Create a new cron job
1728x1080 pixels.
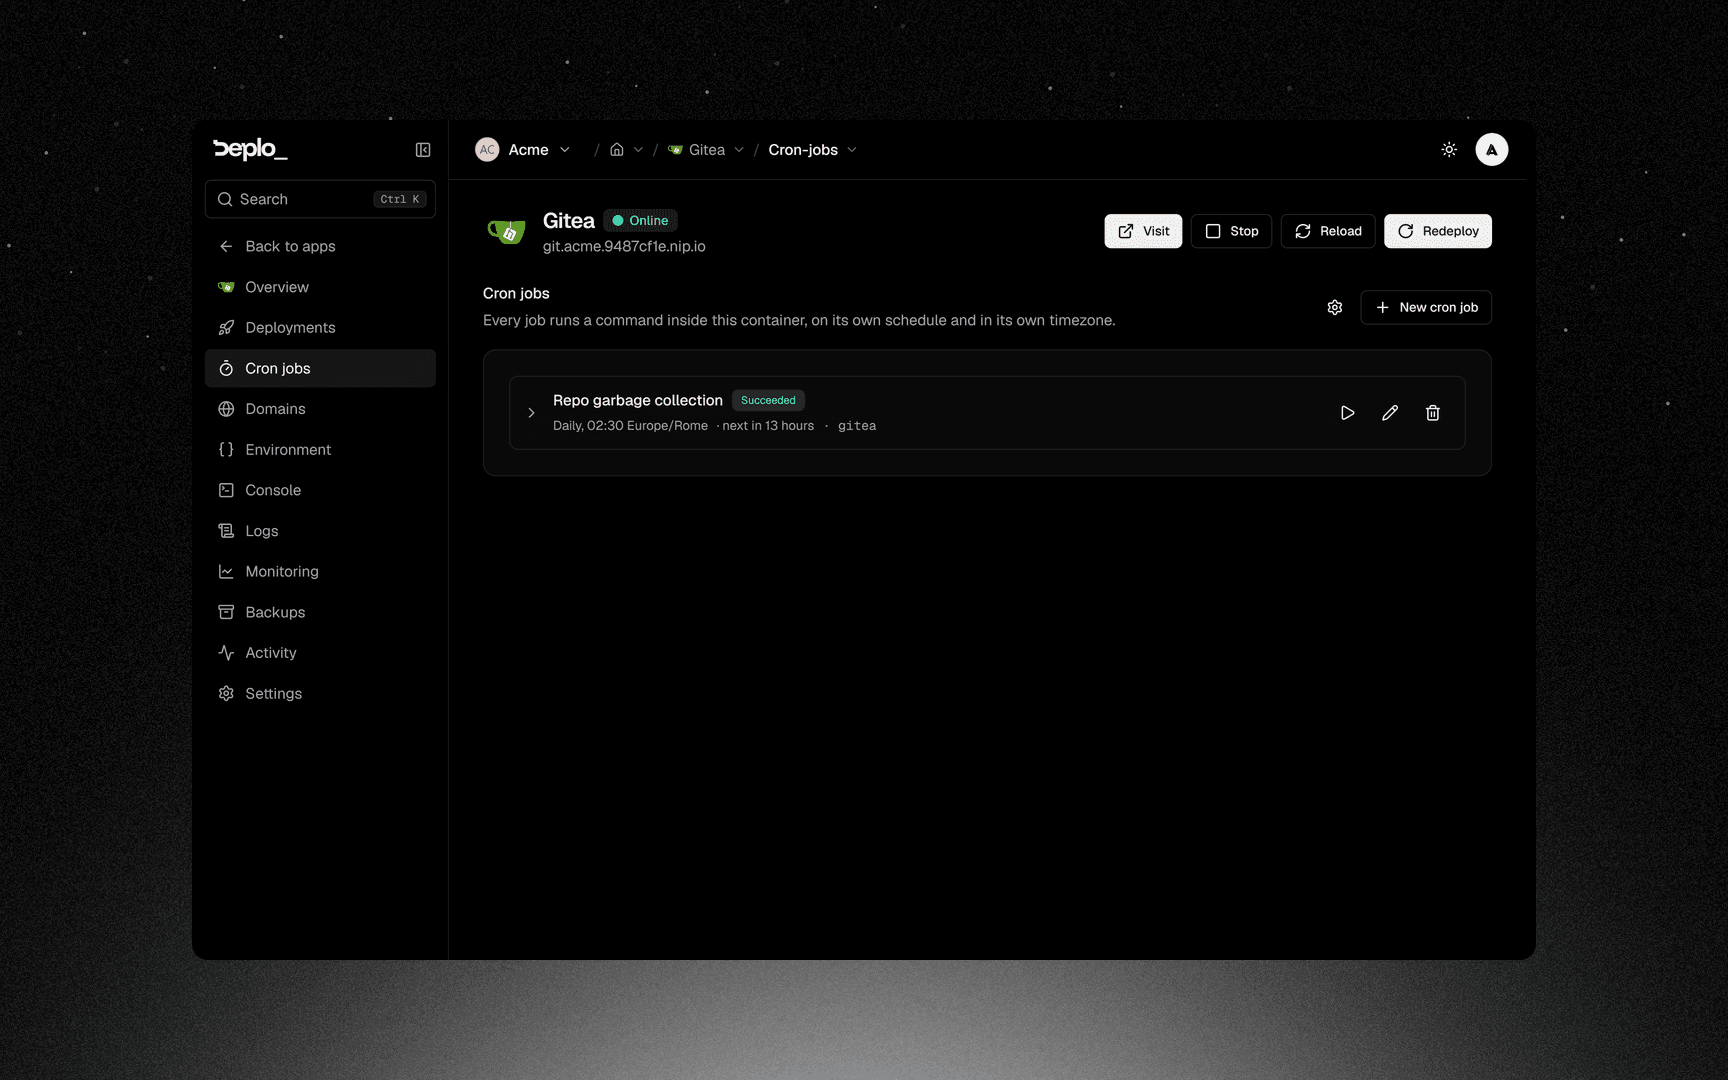point(1426,308)
